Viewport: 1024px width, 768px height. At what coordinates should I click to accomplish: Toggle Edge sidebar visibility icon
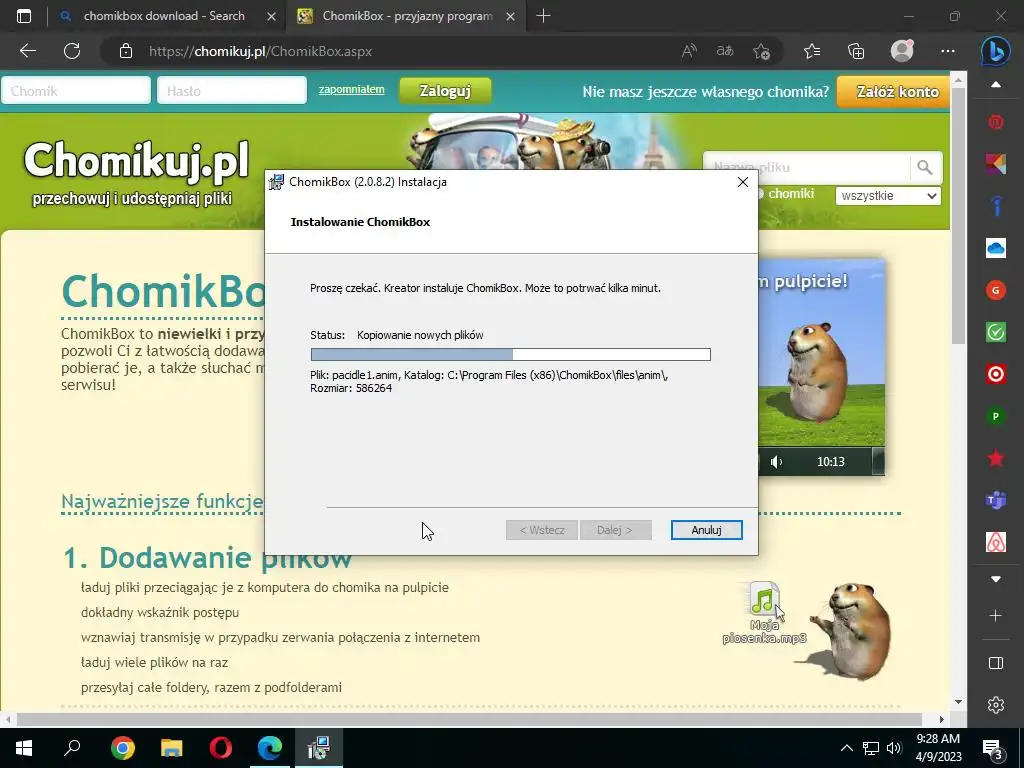pos(995,663)
